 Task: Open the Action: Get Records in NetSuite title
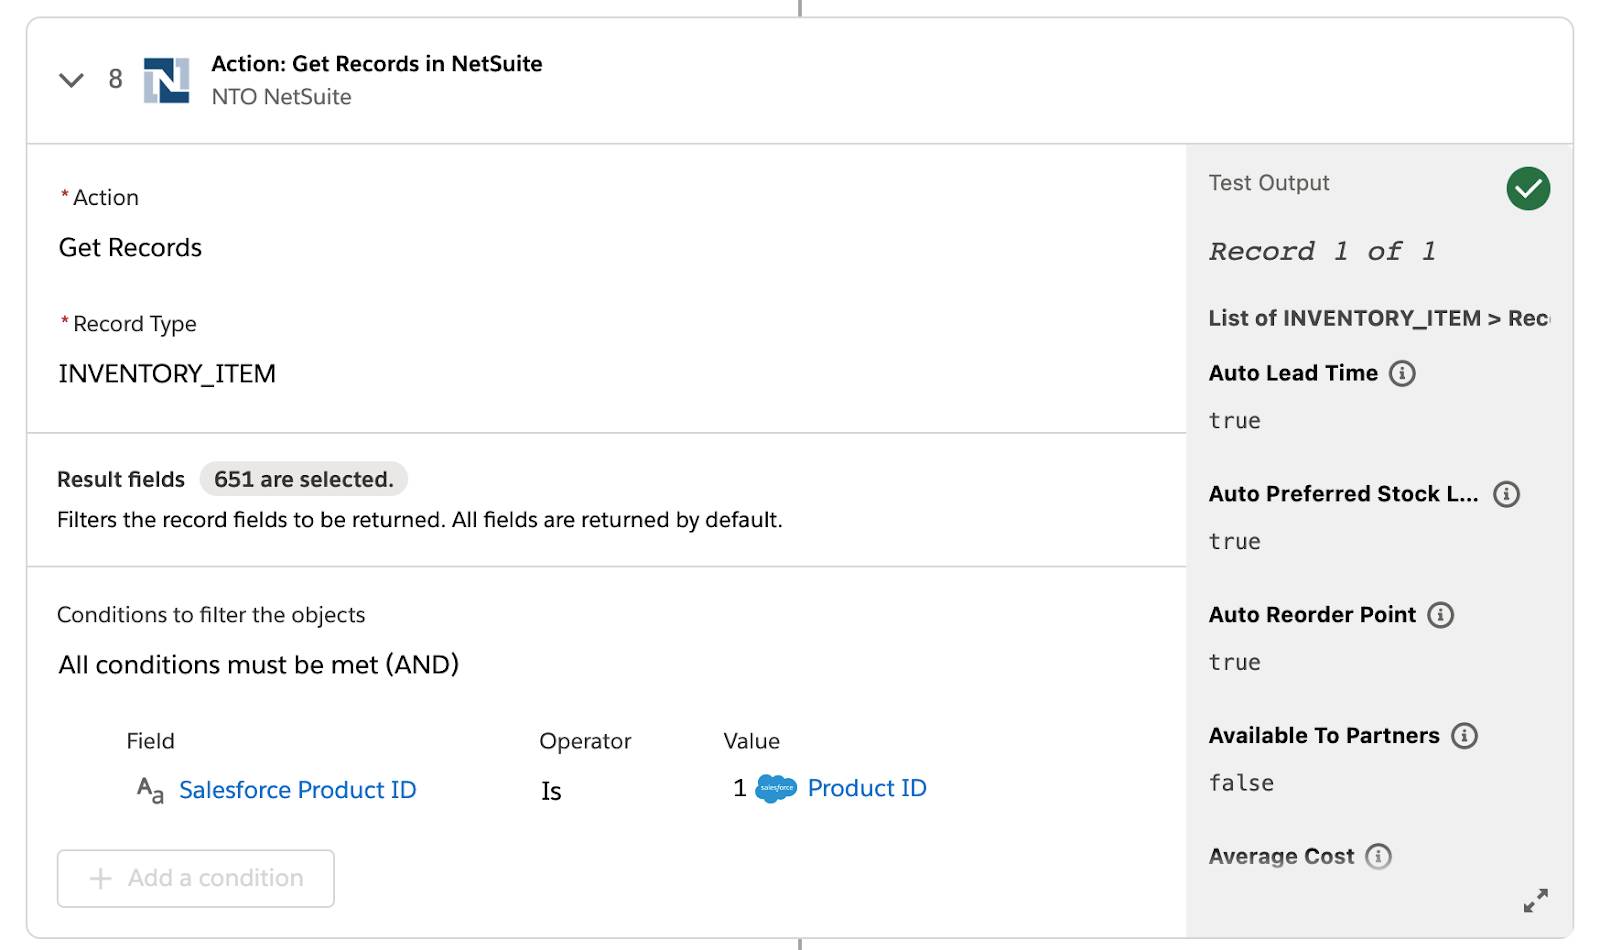[377, 63]
